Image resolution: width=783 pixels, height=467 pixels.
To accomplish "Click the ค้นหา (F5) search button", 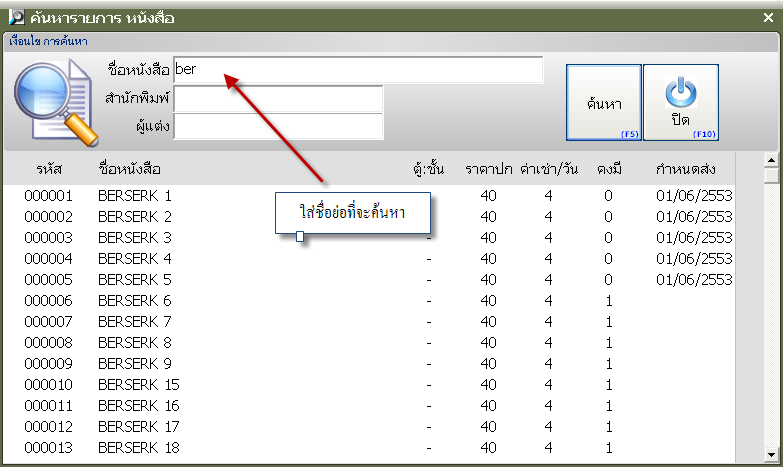I will click(x=604, y=102).
